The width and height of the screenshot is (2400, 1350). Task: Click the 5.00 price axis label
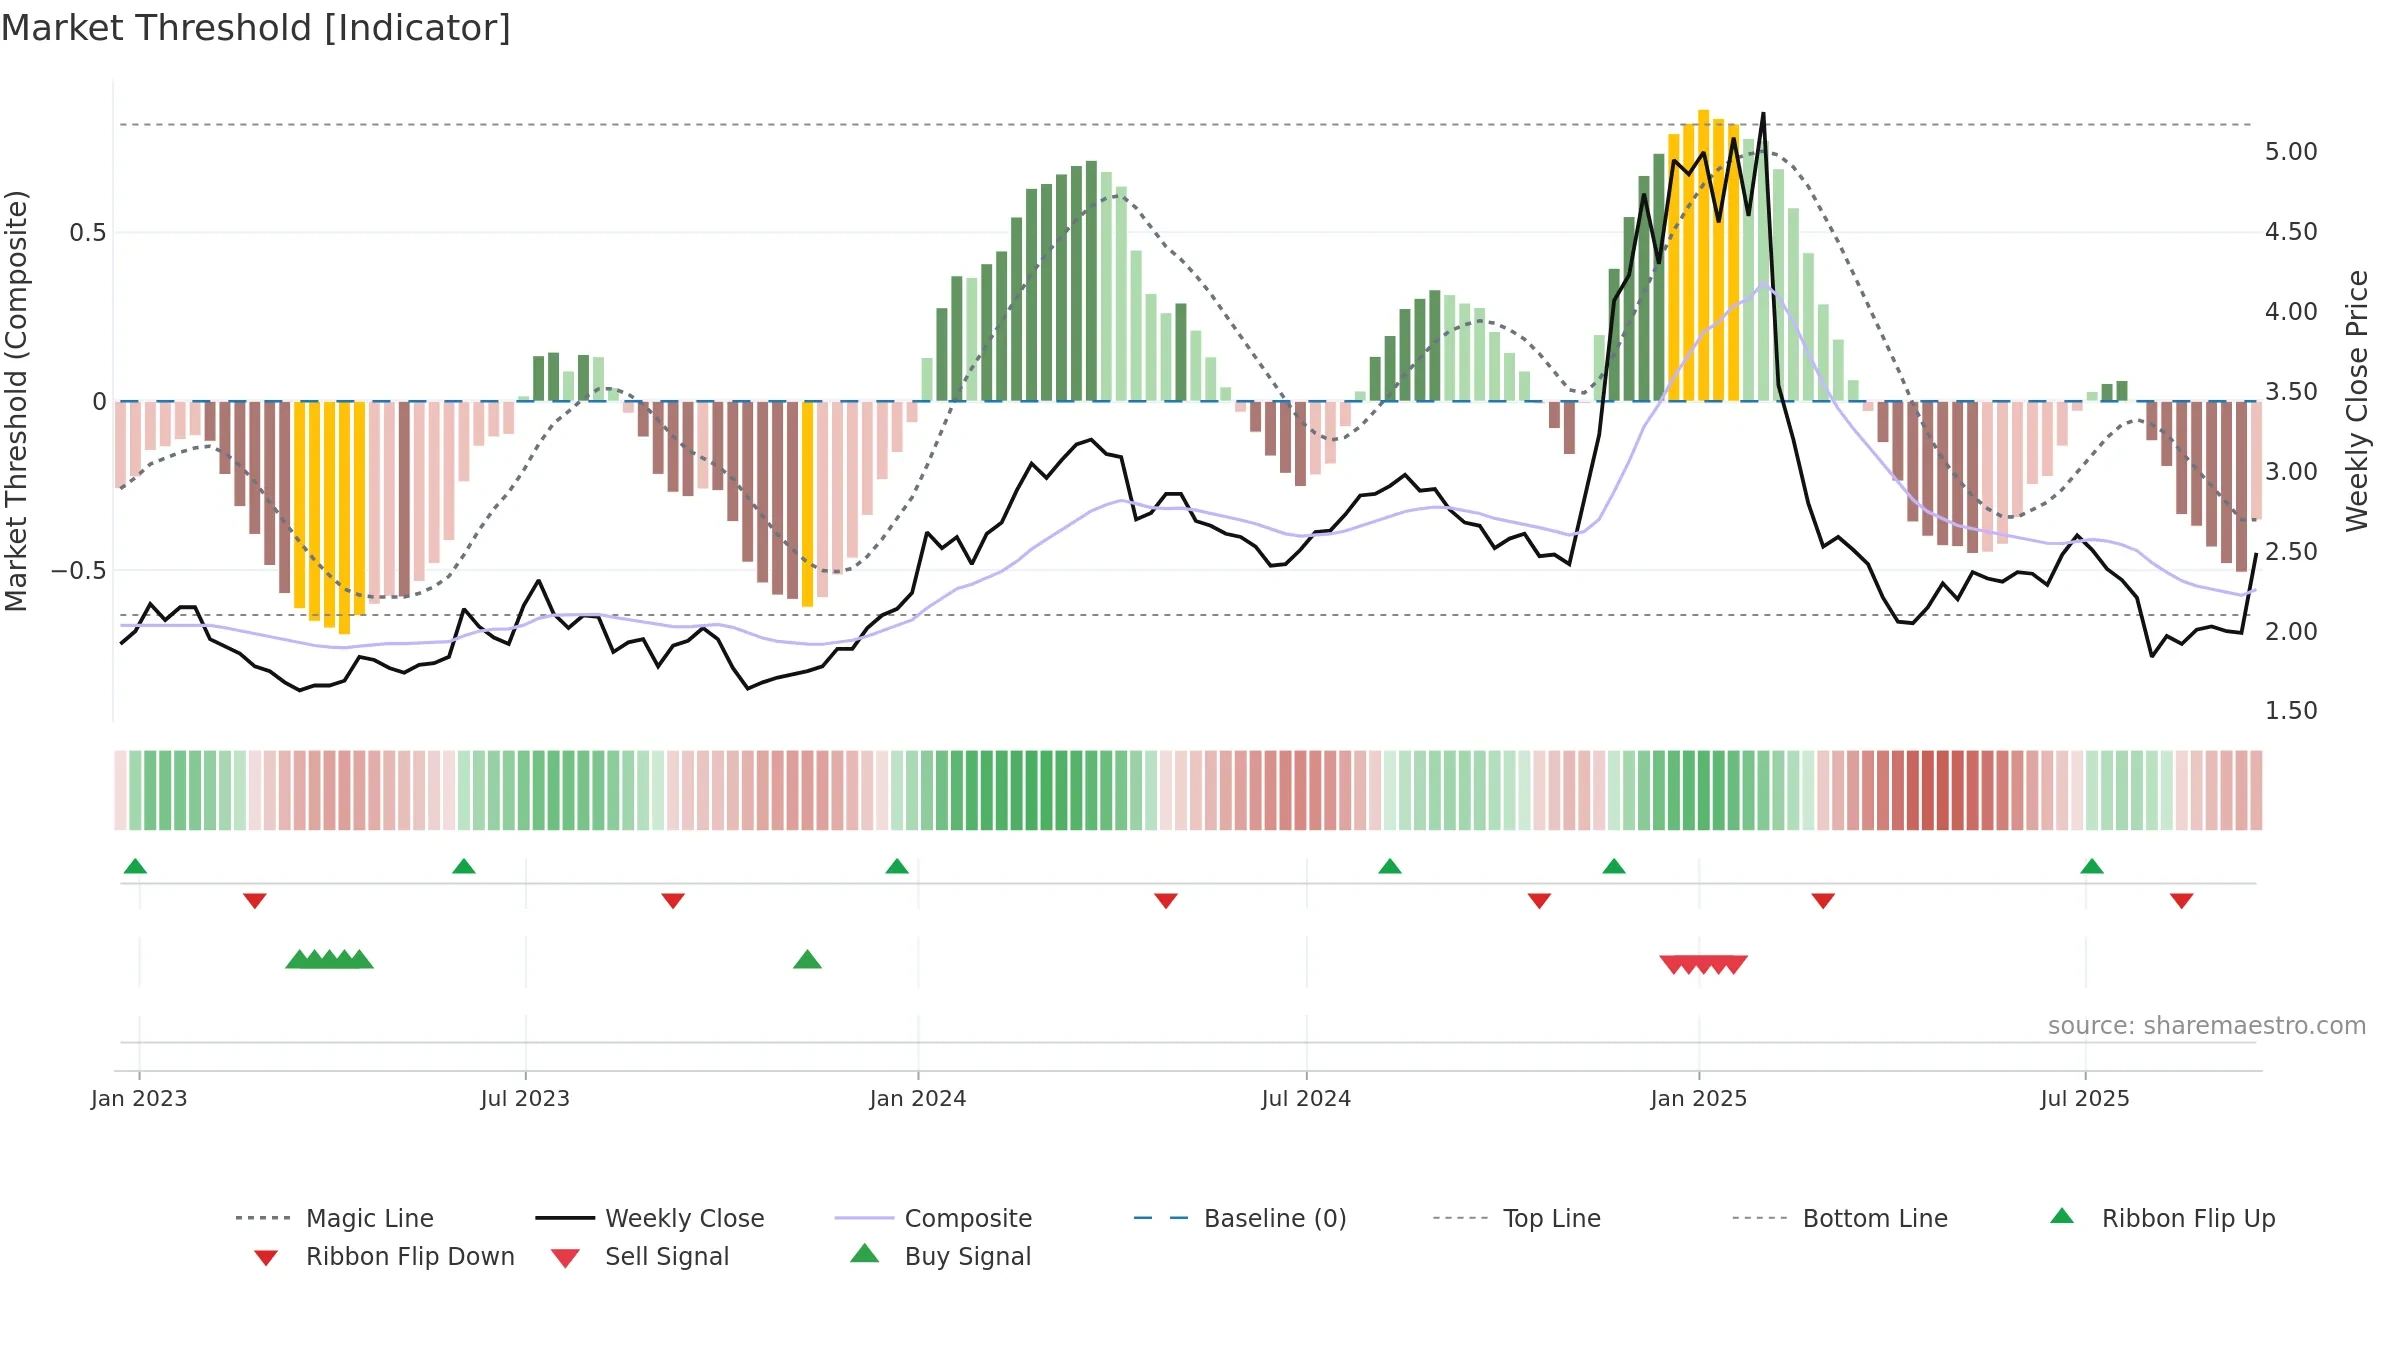2291,152
